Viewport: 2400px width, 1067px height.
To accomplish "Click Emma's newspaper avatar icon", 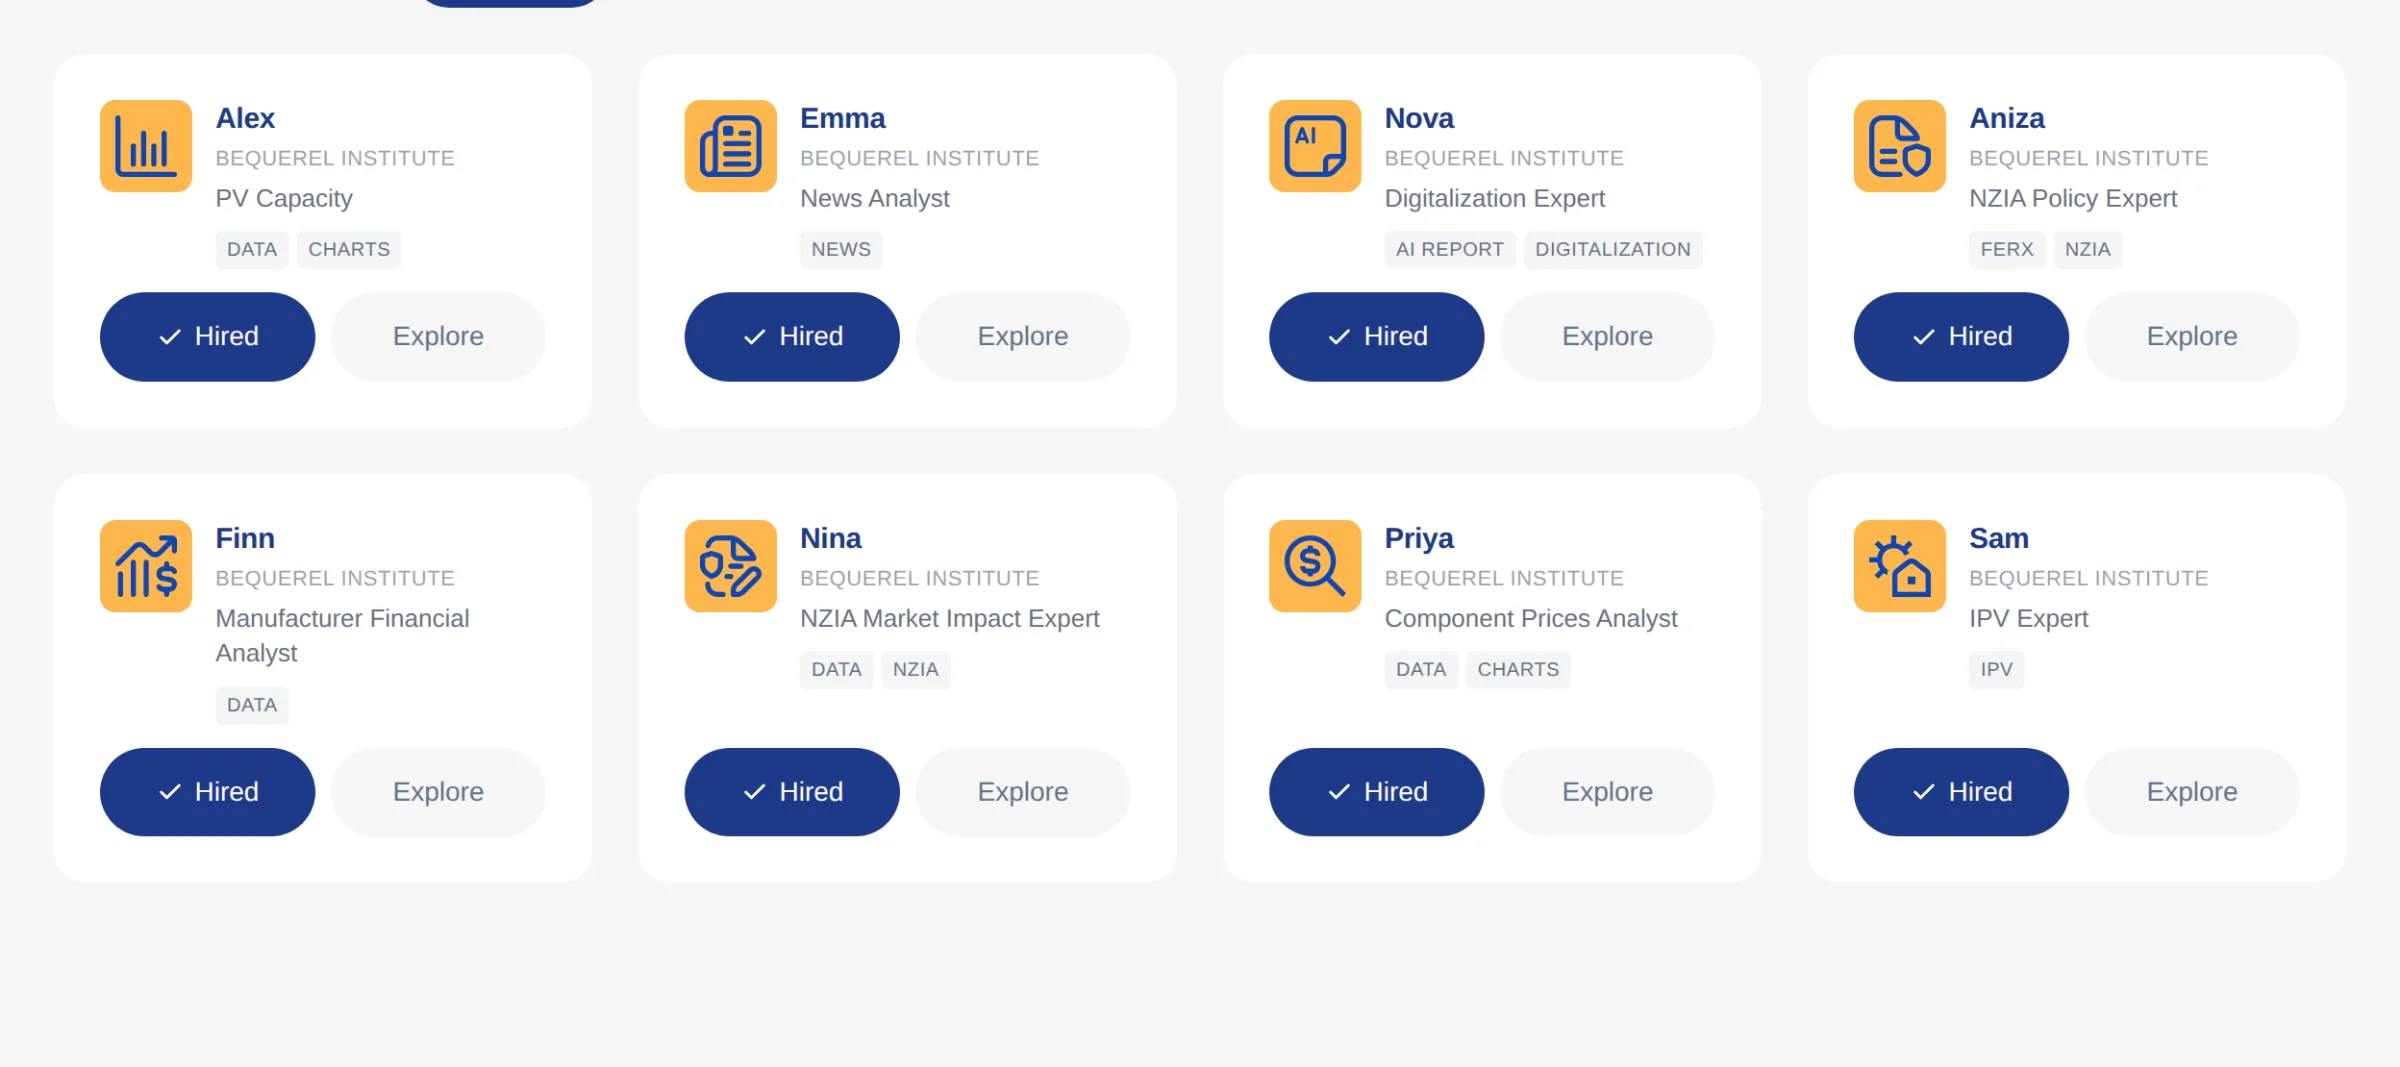I will coord(730,146).
